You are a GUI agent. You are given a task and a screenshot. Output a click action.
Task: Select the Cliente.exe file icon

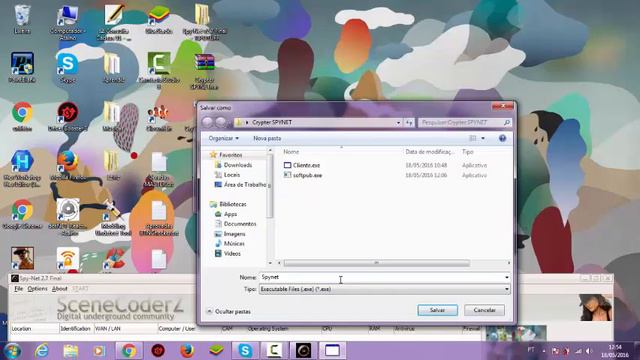287,165
